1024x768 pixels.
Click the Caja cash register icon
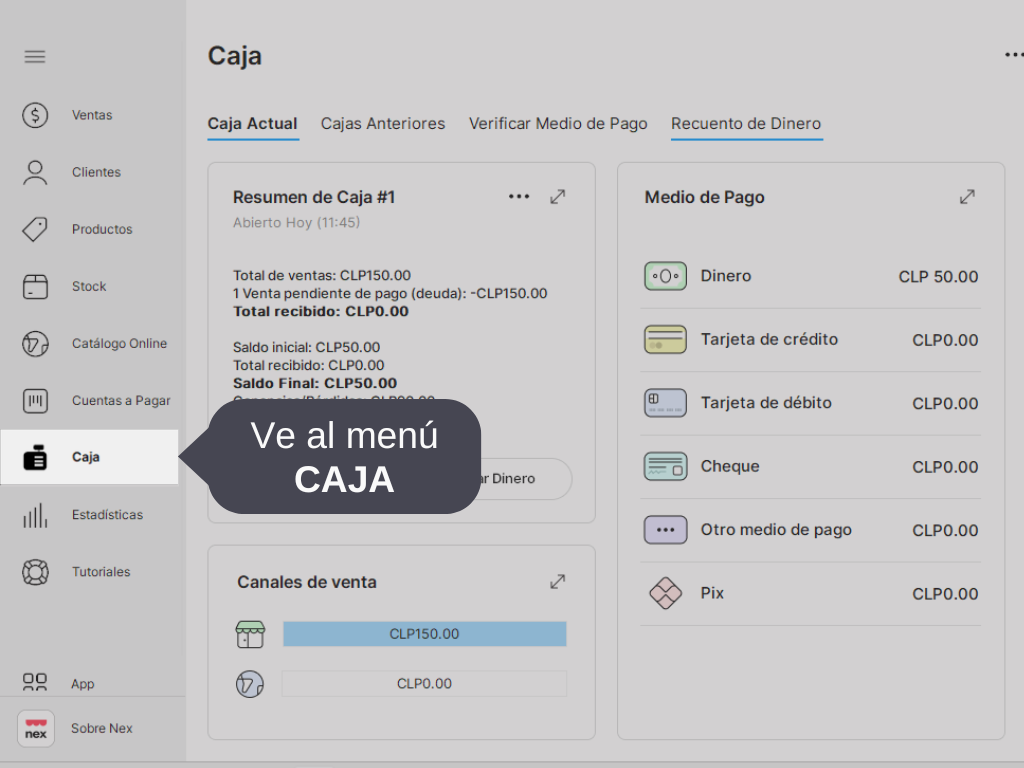[35, 457]
